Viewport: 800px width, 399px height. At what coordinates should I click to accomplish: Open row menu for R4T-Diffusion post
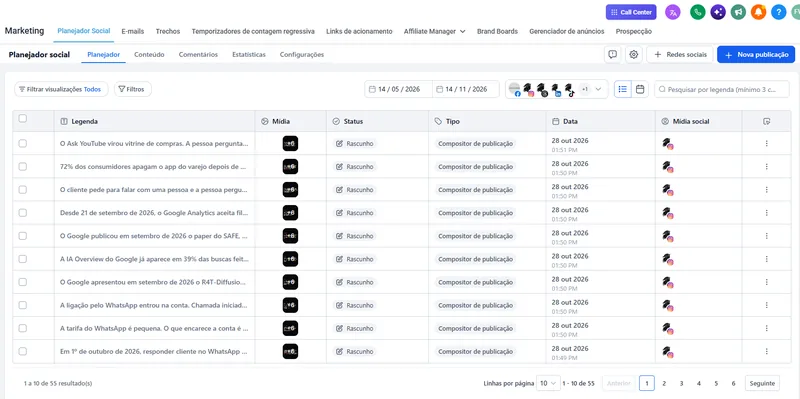coord(766,282)
